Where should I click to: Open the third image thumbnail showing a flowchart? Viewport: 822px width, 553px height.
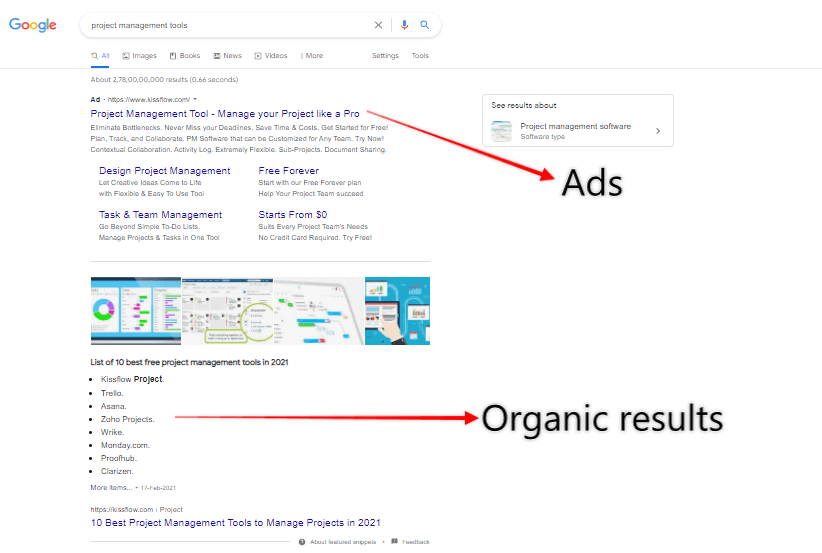coord(319,311)
